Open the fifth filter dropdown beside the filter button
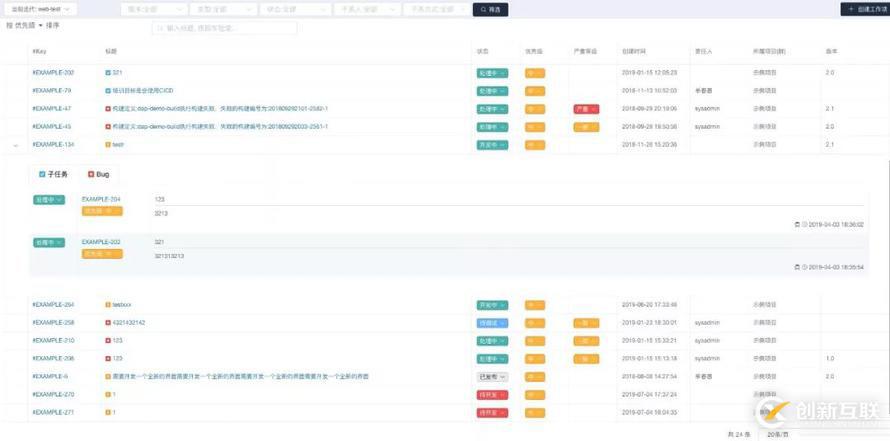Image resolution: width=890 pixels, height=441 pixels. click(436, 9)
